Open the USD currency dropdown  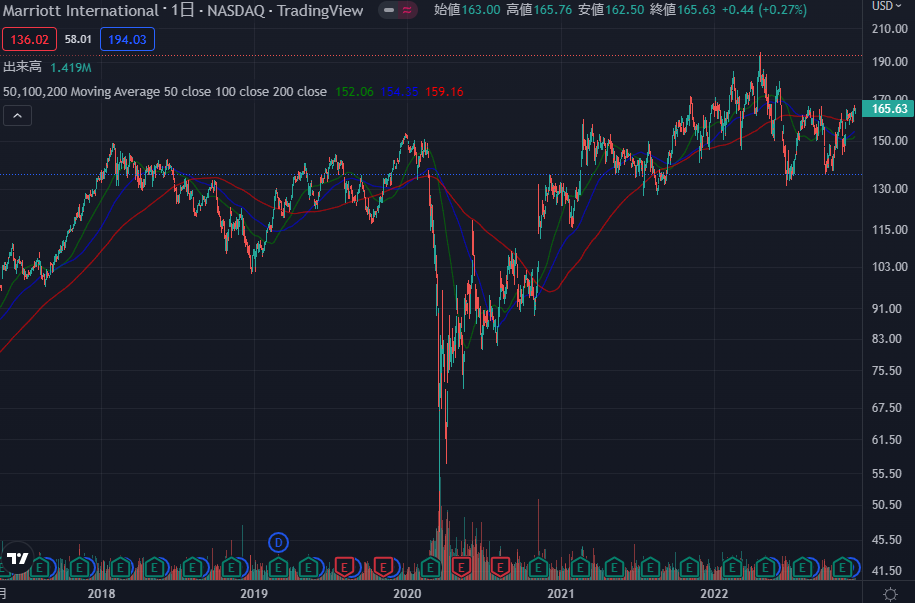click(x=886, y=6)
